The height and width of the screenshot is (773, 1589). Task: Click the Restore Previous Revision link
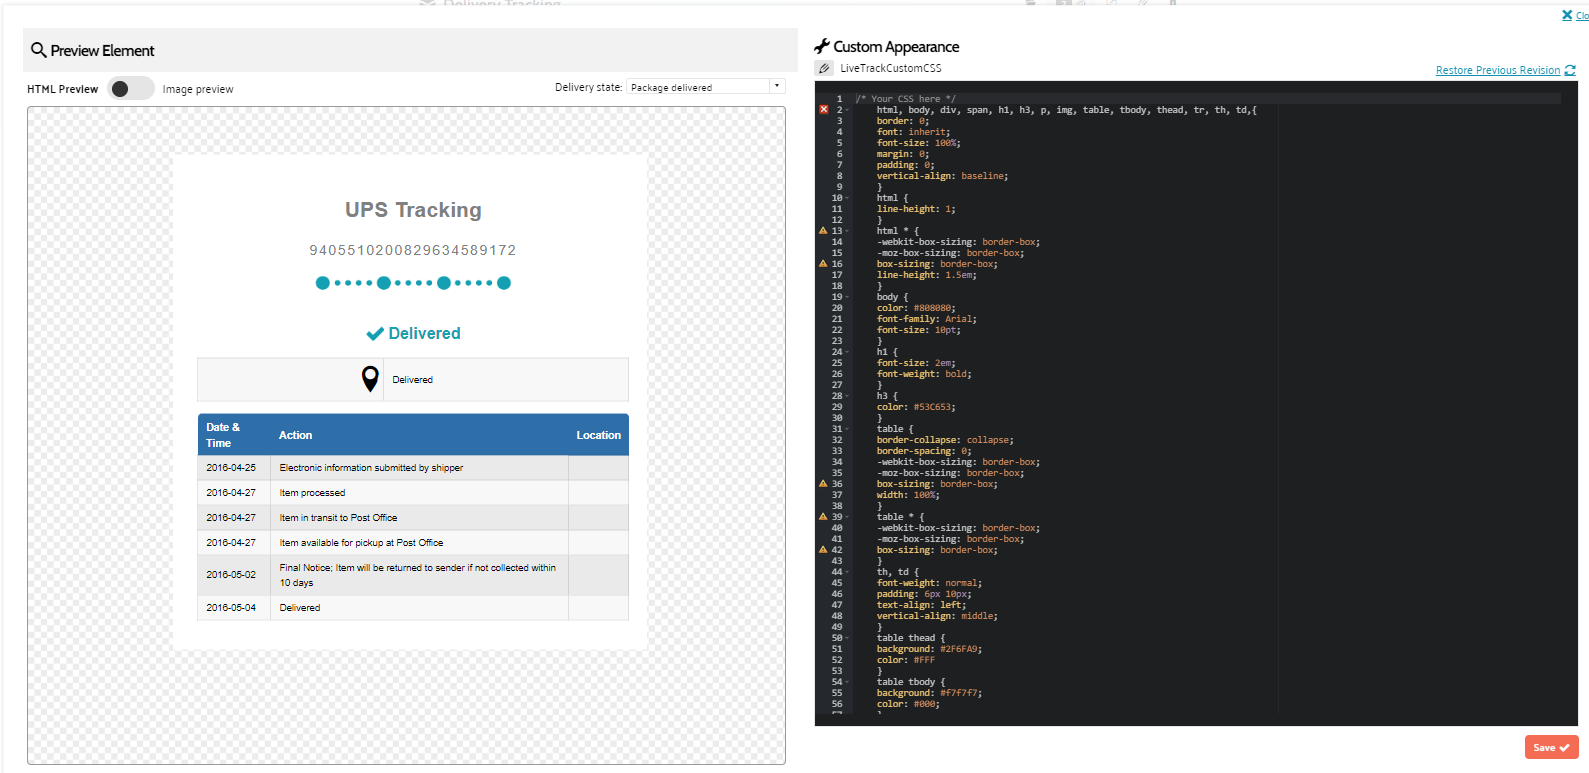coord(1497,70)
